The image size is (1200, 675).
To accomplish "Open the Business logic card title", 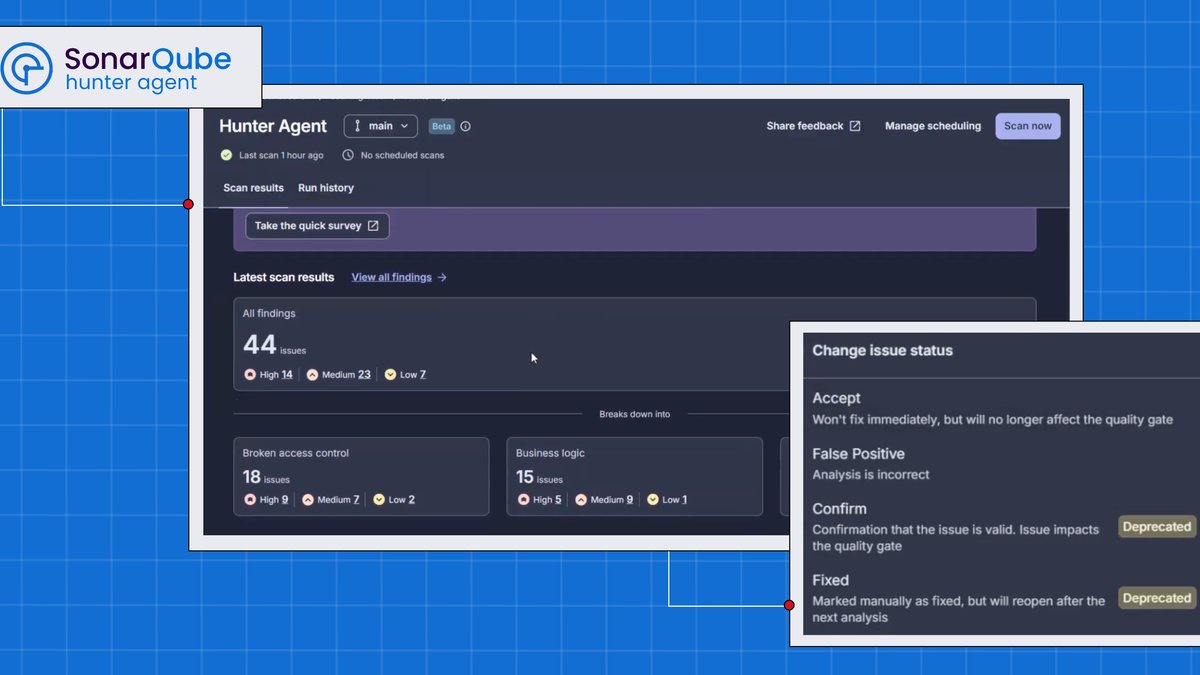I will (x=550, y=453).
